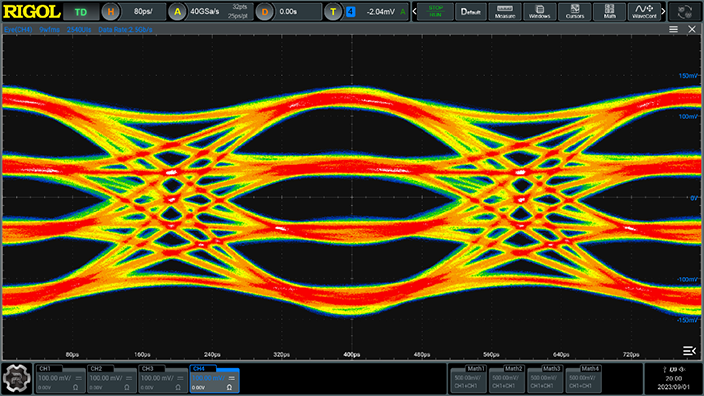
Task: Select the Math1 channel tab
Action: tap(468, 379)
